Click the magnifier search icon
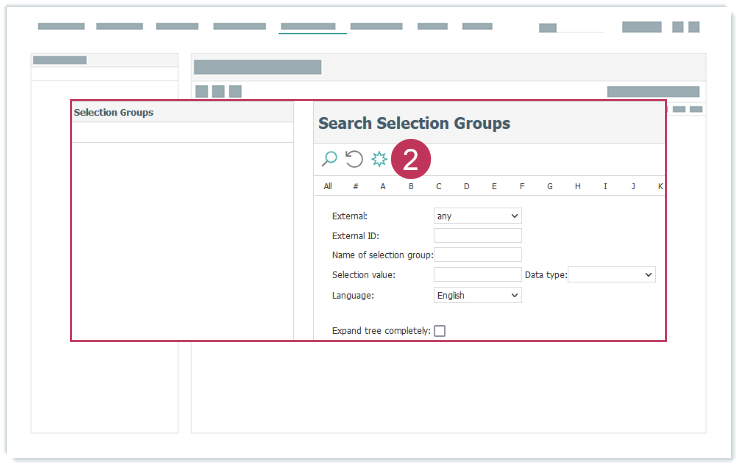 (x=329, y=159)
